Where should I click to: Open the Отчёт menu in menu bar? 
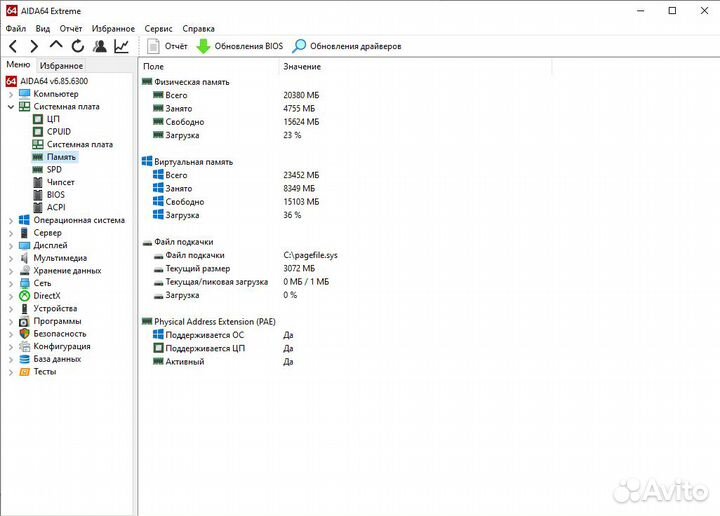[x=71, y=28]
